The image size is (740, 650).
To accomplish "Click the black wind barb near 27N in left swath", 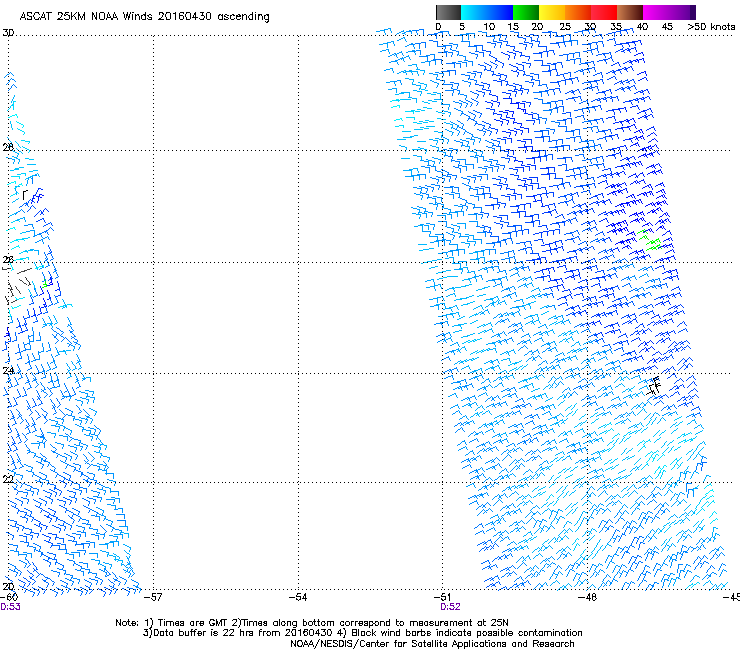I will click(x=25, y=194).
